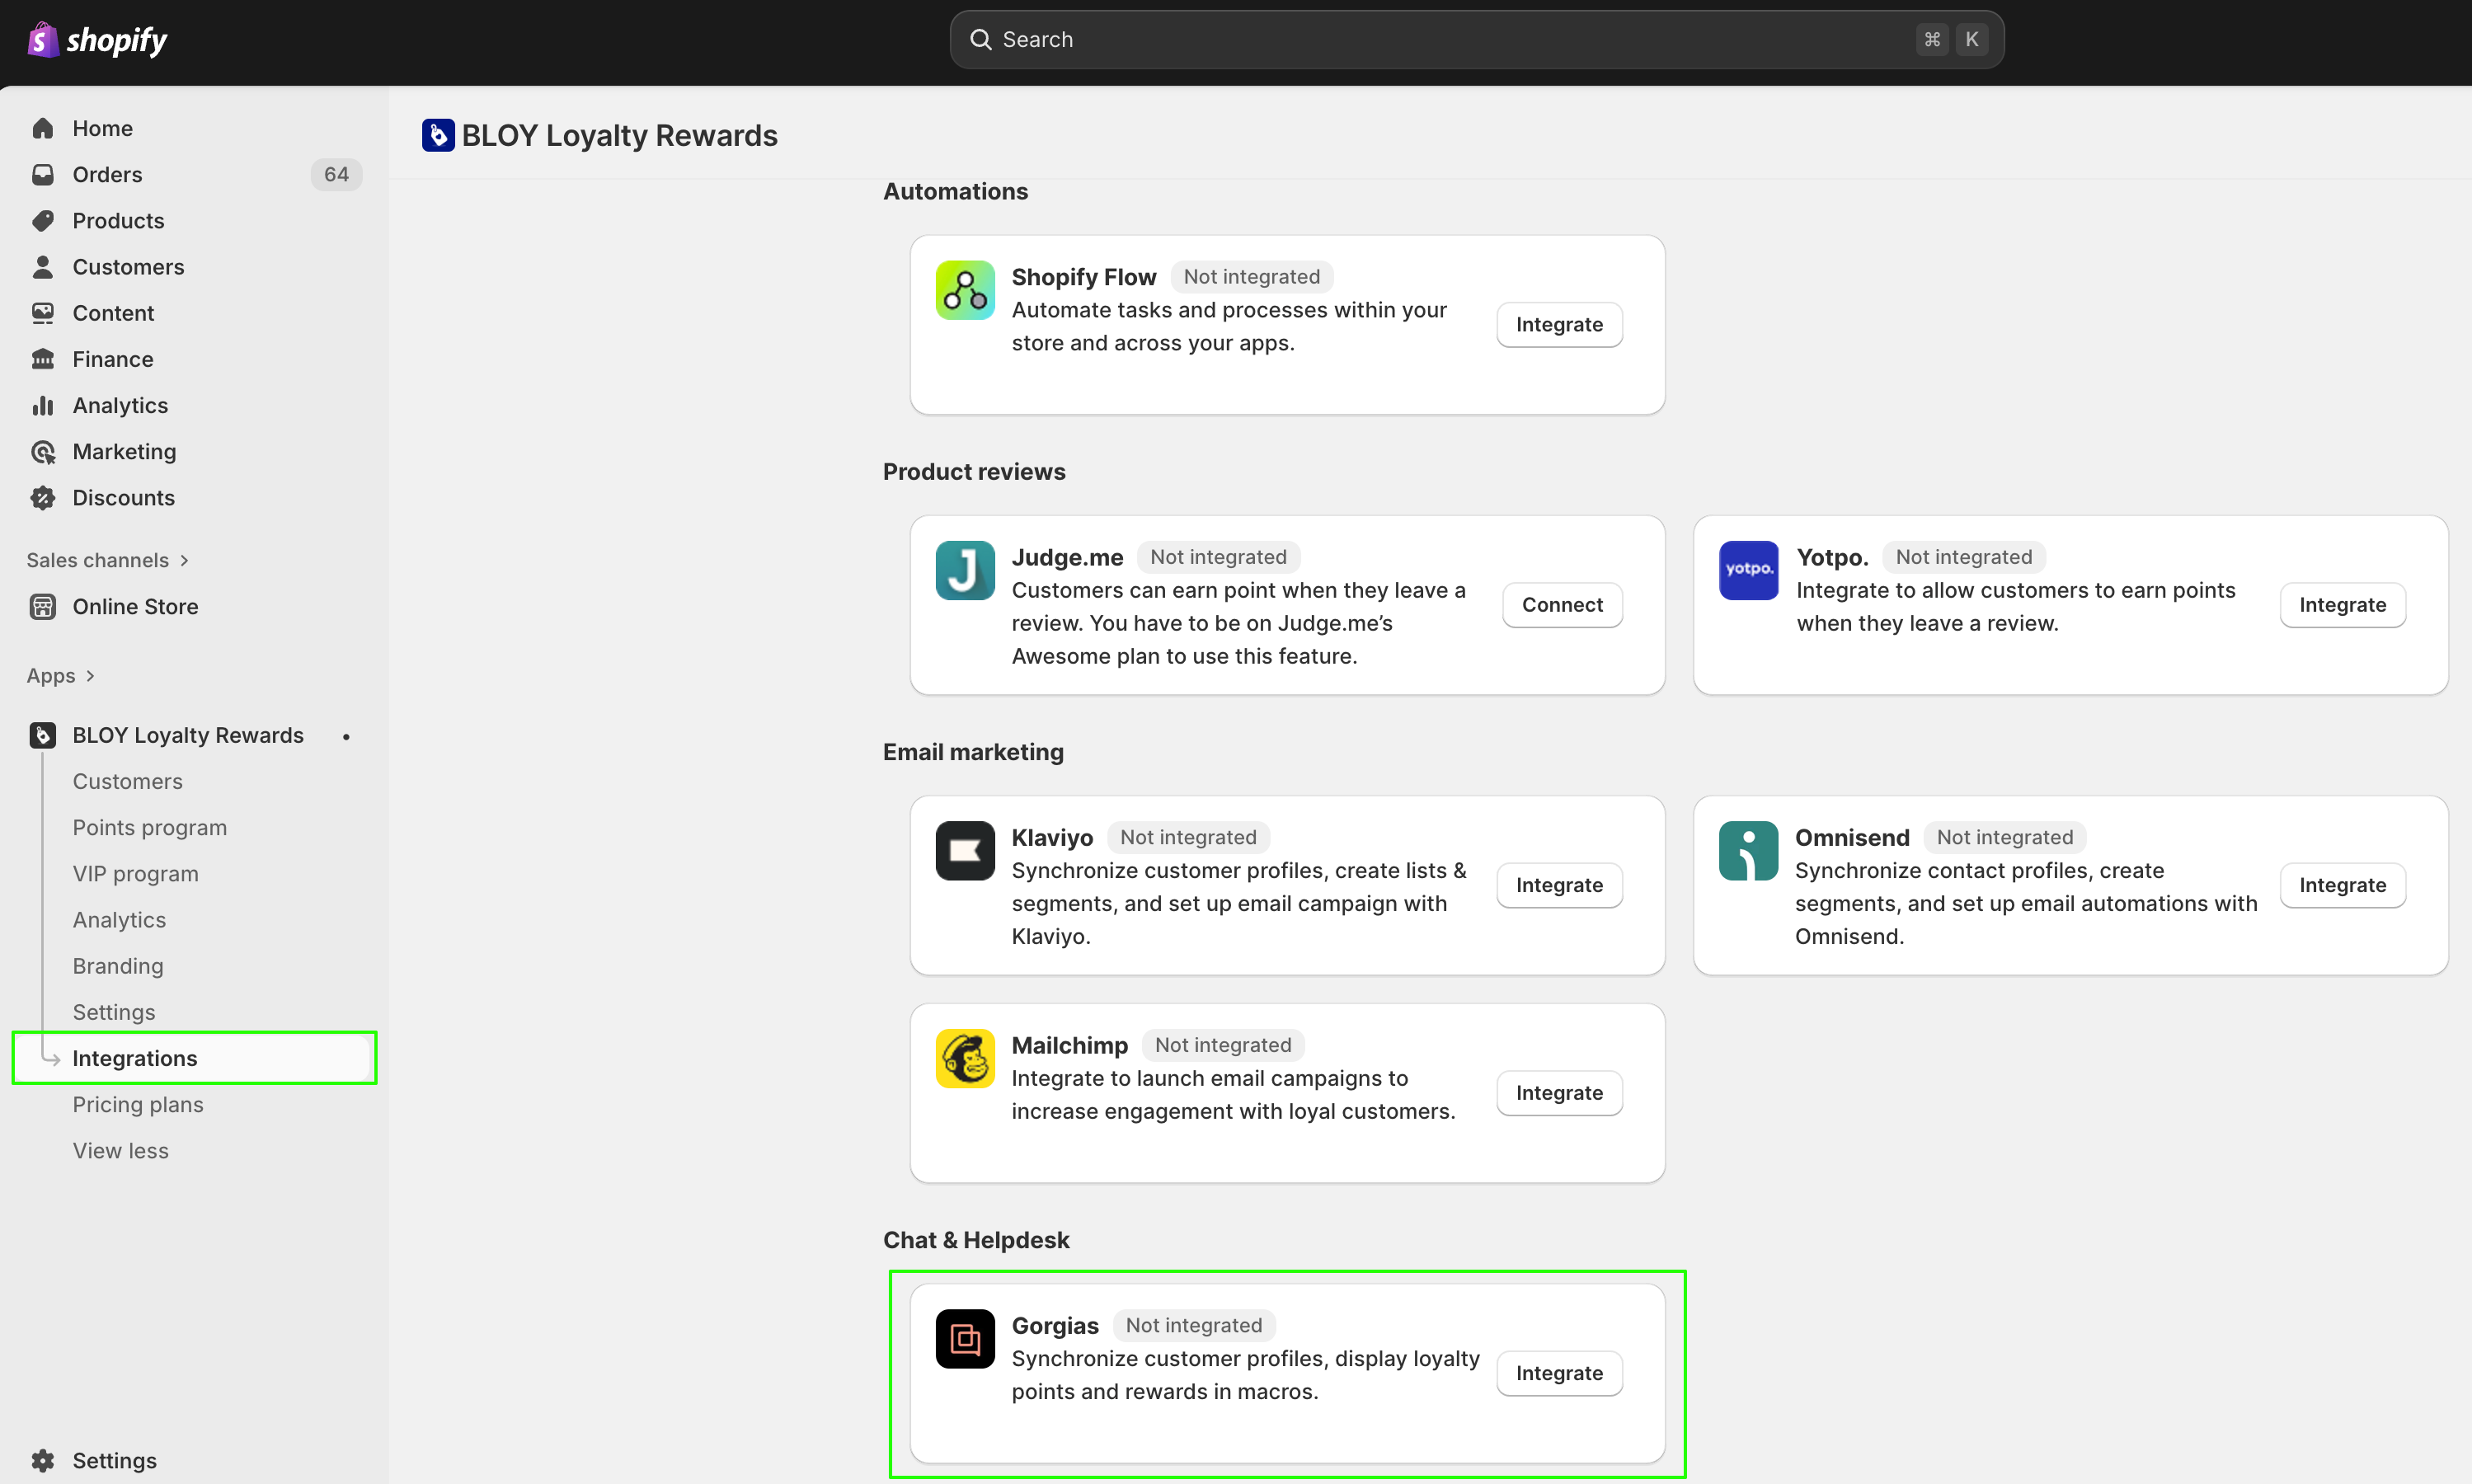Open Analytics under BLOY Loyalty Rewards
Image resolution: width=2472 pixels, height=1484 pixels.
[x=120, y=920]
